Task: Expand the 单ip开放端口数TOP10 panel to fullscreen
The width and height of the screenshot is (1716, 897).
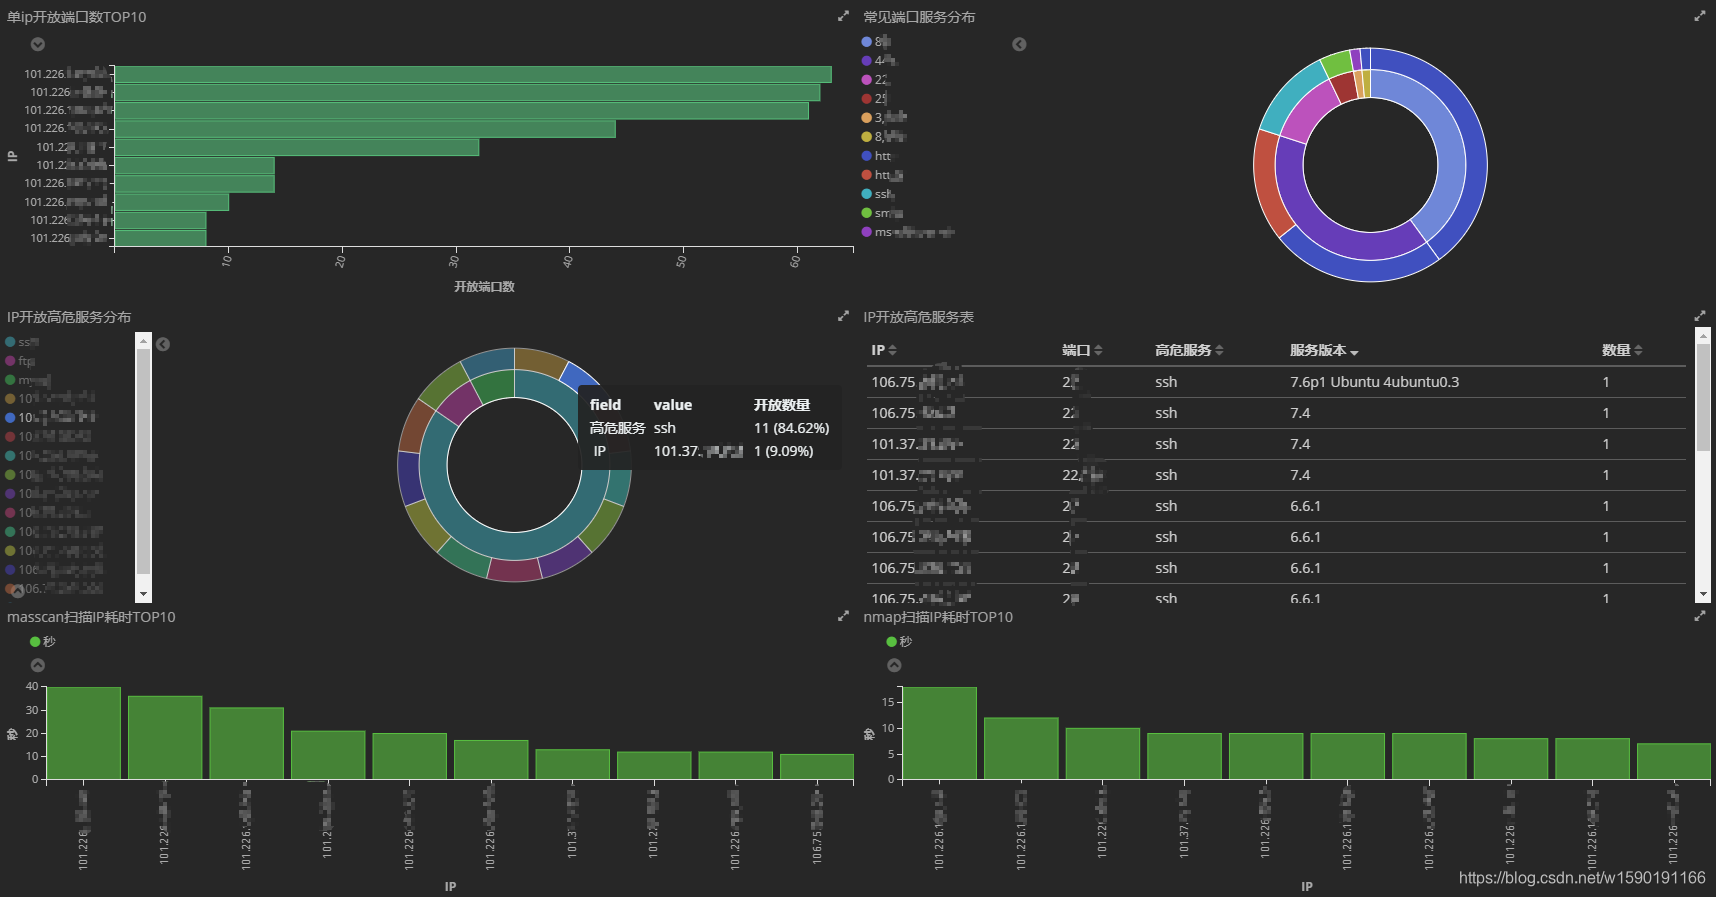Action: pyautogui.click(x=843, y=16)
